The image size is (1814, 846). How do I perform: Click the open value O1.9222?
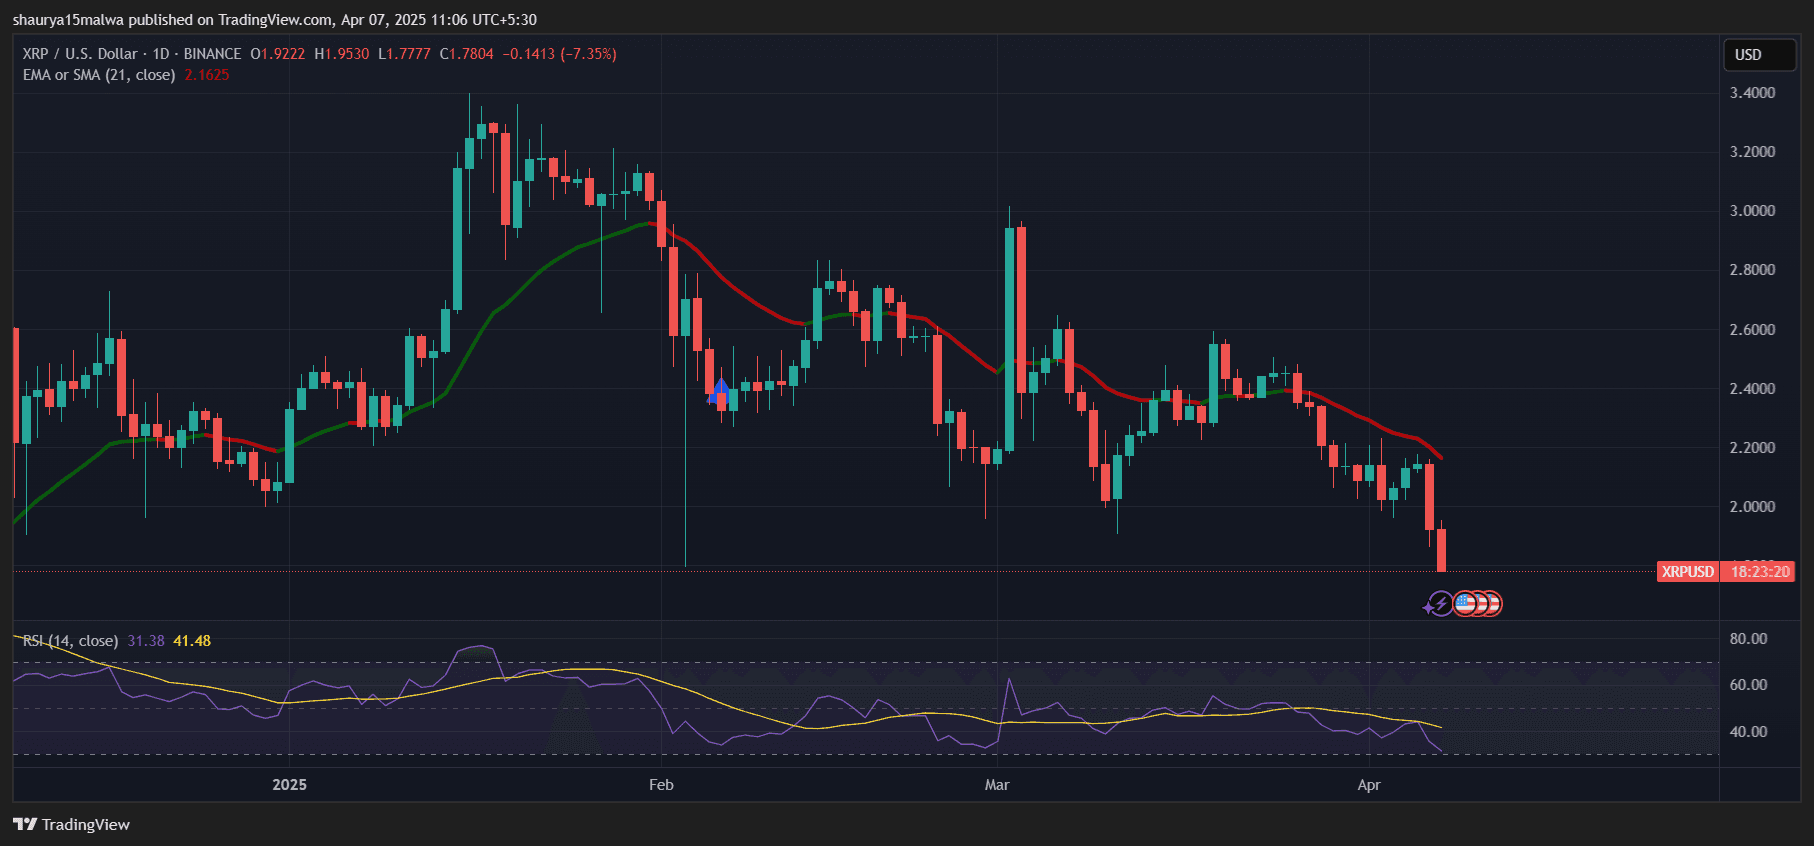click(x=277, y=54)
